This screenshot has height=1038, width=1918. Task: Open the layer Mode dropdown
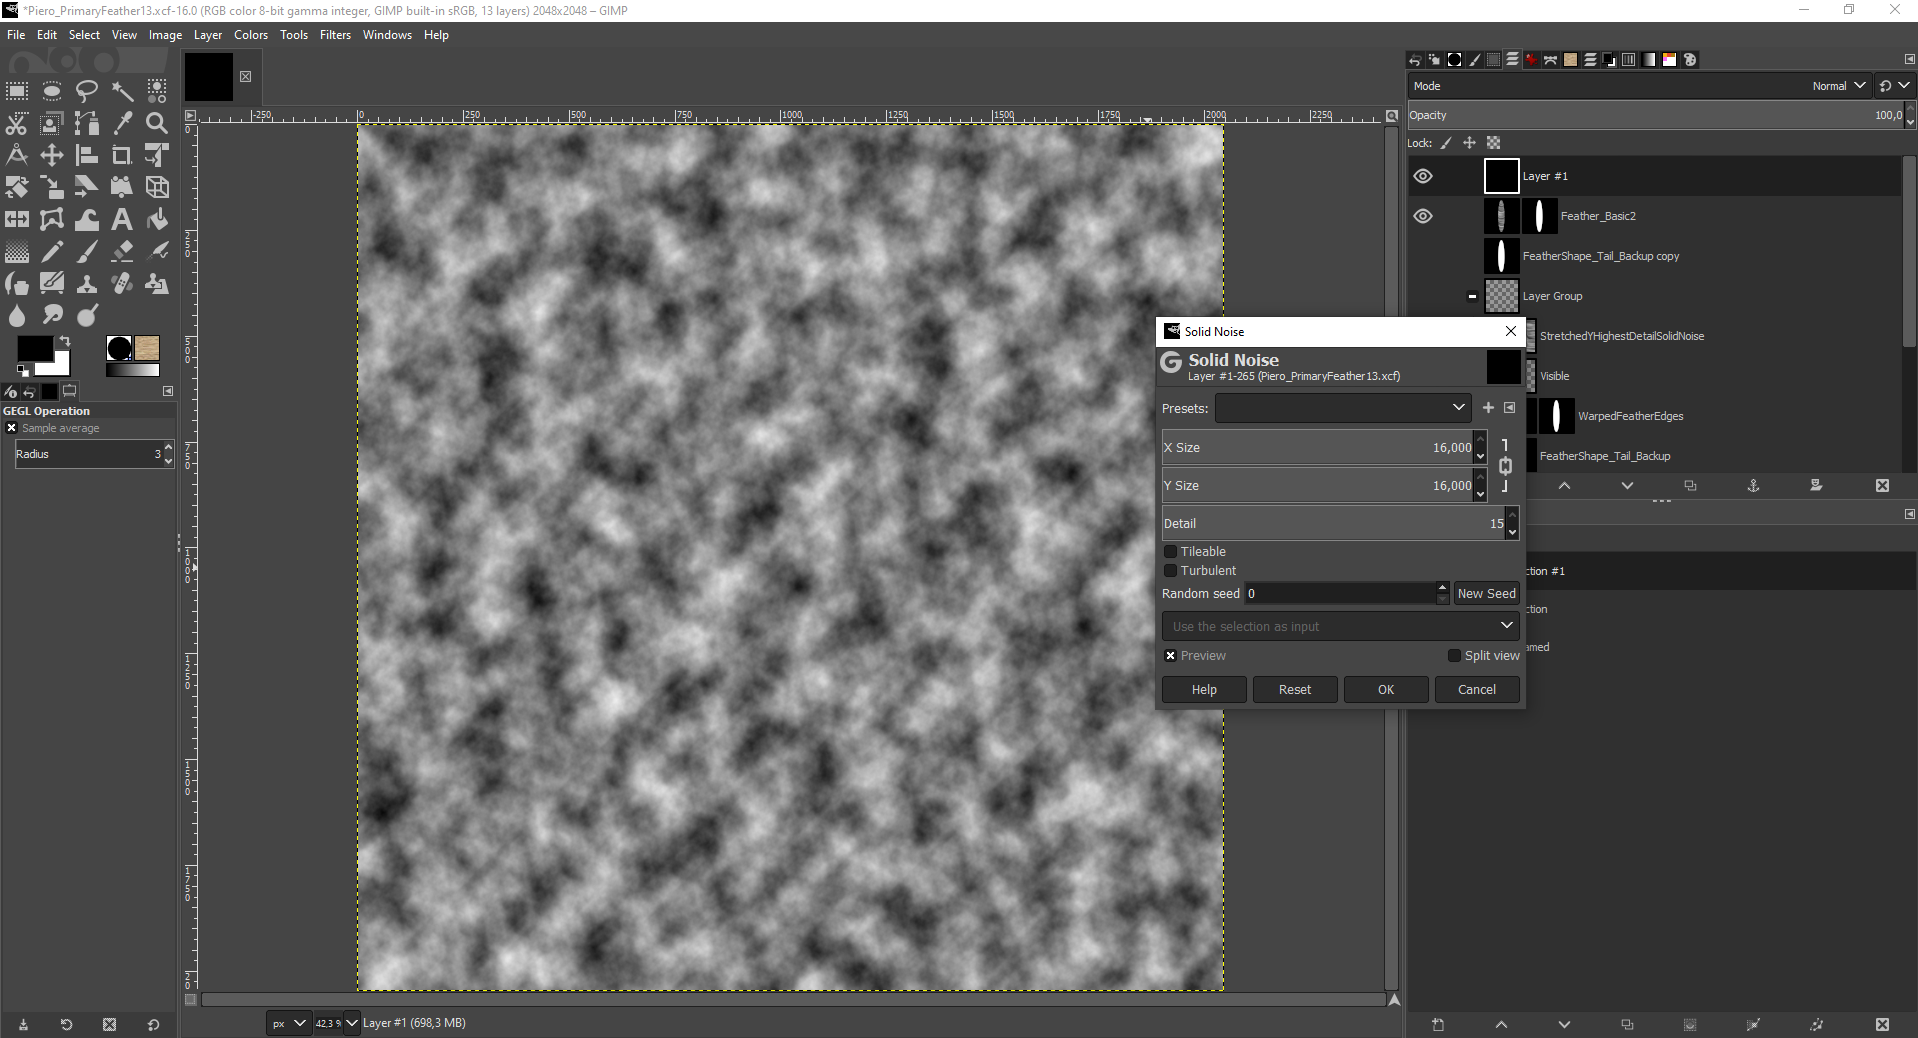(1838, 86)
